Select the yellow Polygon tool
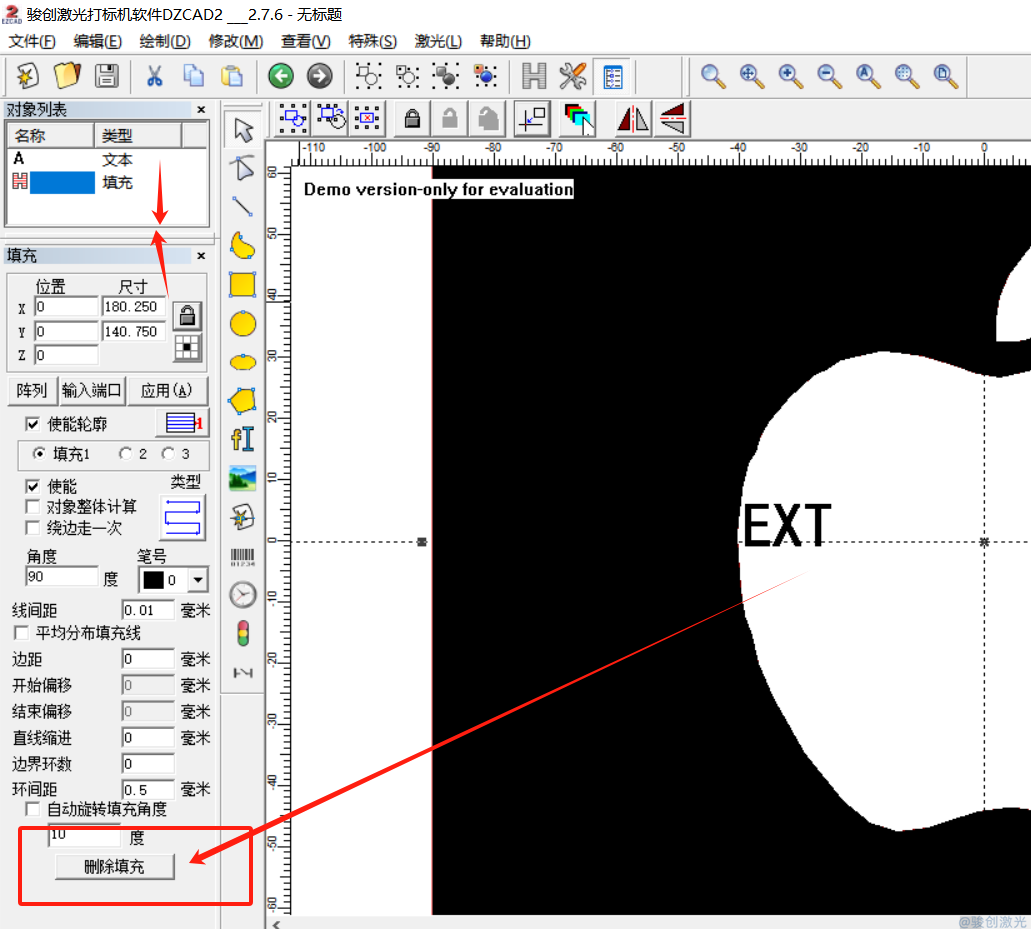 click(243, 400)
